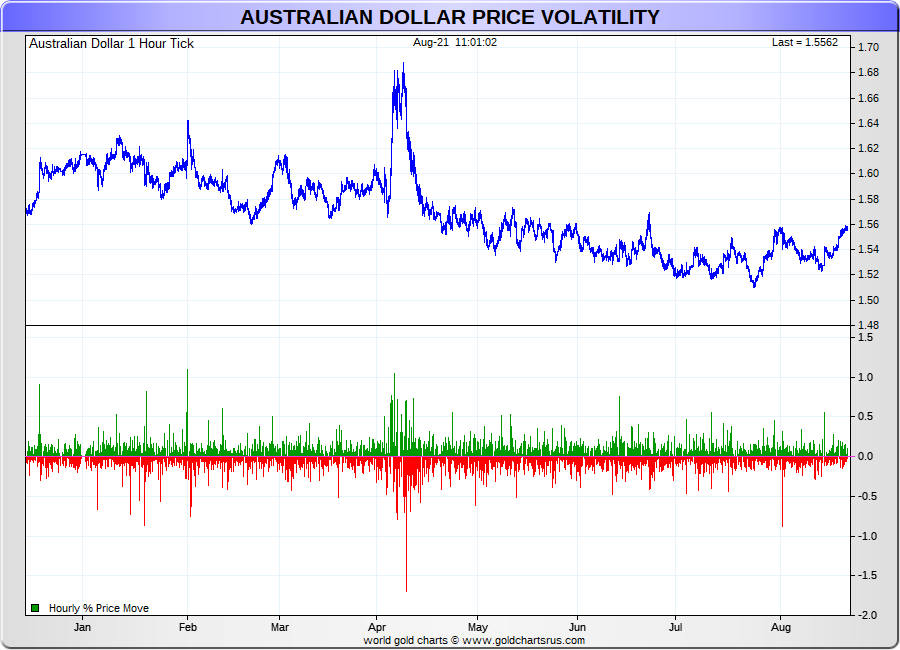The width and height of the screenshot is (900, 650).
Task: Click the Mar month label
Action: 280,627
